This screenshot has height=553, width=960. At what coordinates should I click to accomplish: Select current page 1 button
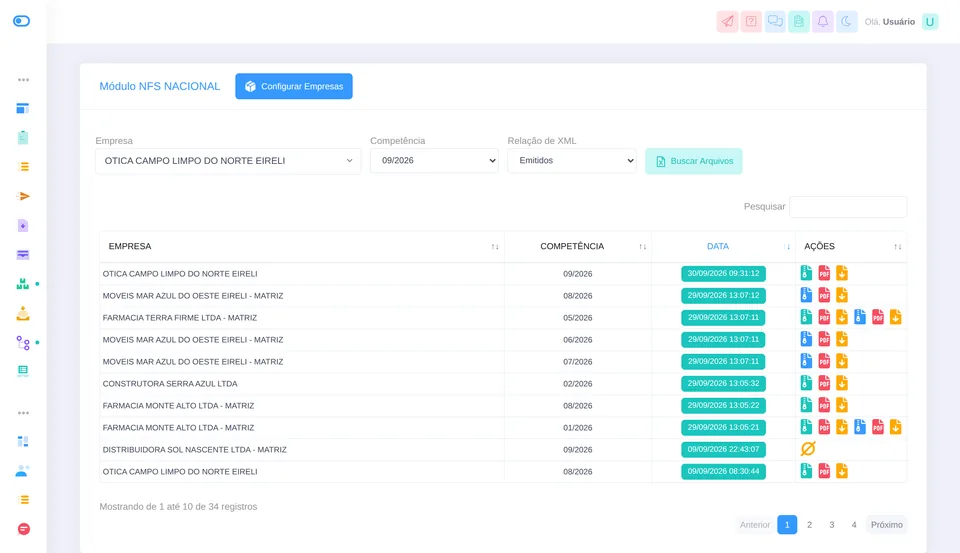(787, 525)
